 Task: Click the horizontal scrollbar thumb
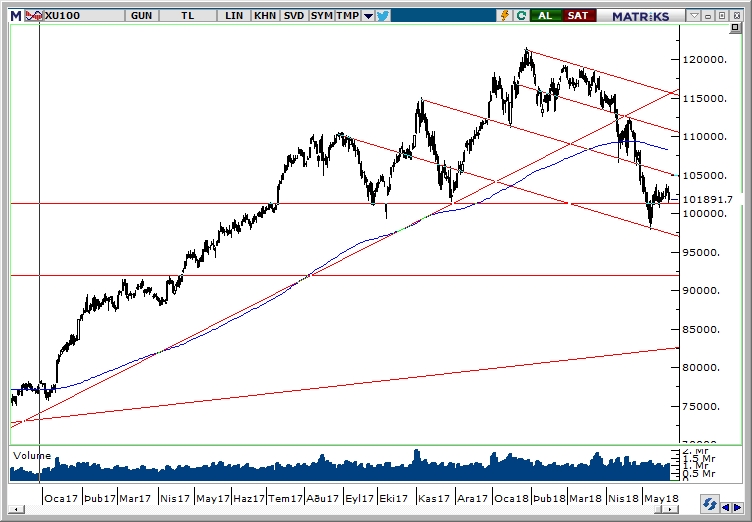658,510
